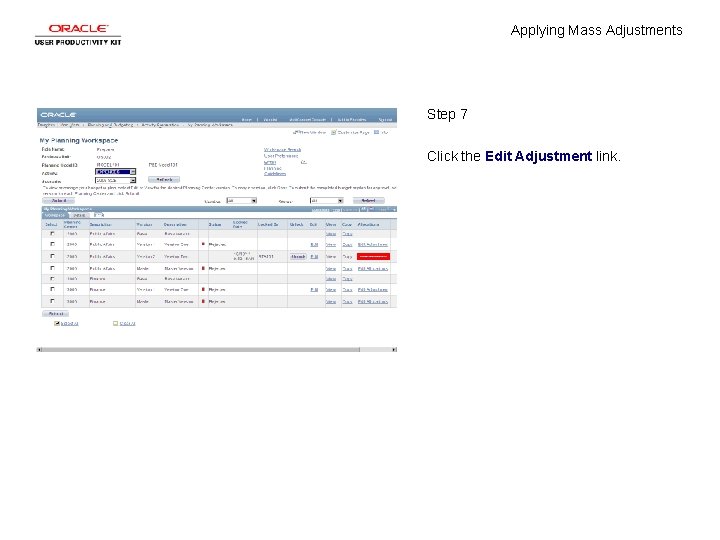720x540 pixels.
Task: Check the Finance Version1 row checkbox
Action: coord(52,289)
